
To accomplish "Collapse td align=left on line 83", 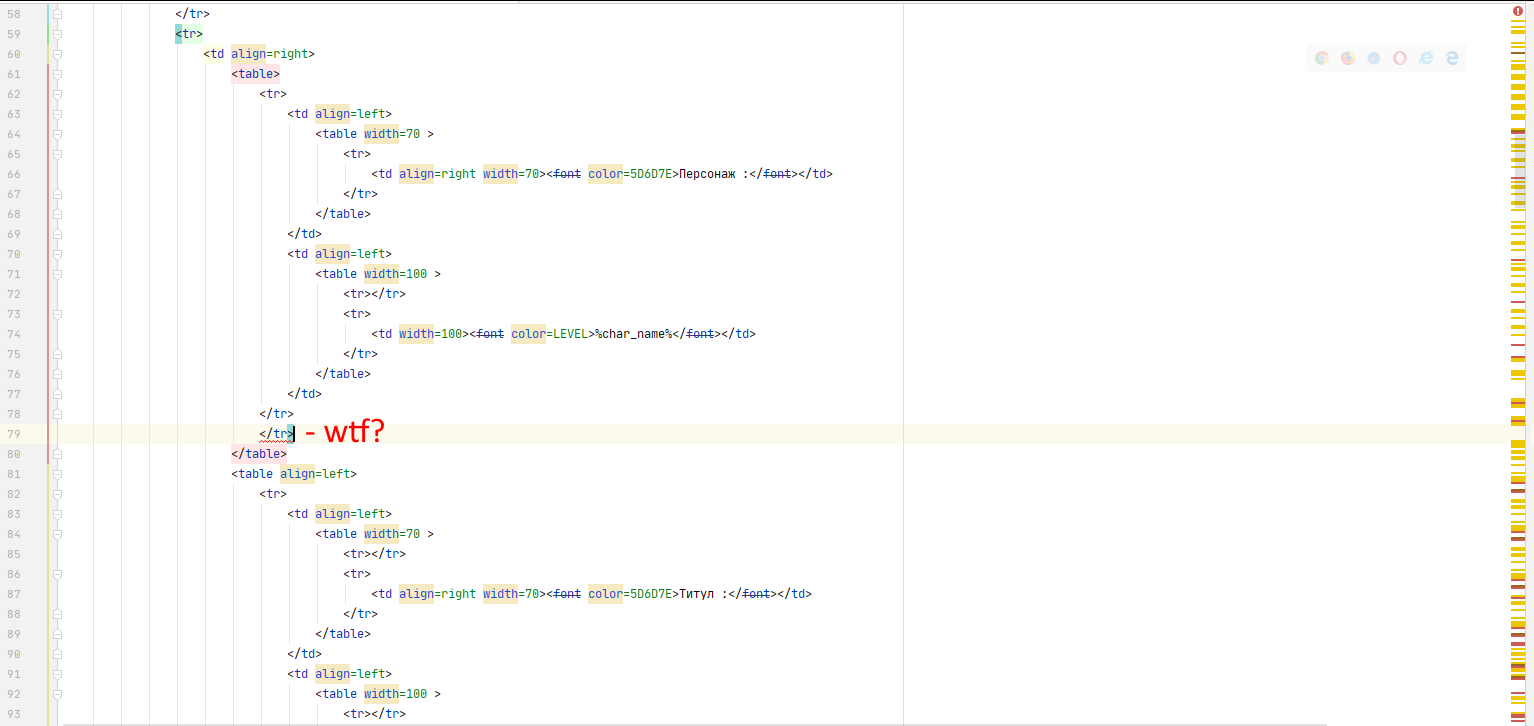I will point(57,514).
